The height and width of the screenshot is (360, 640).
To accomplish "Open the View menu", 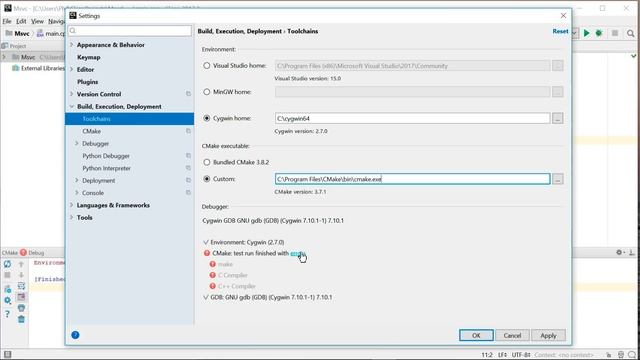I will 37,21.
